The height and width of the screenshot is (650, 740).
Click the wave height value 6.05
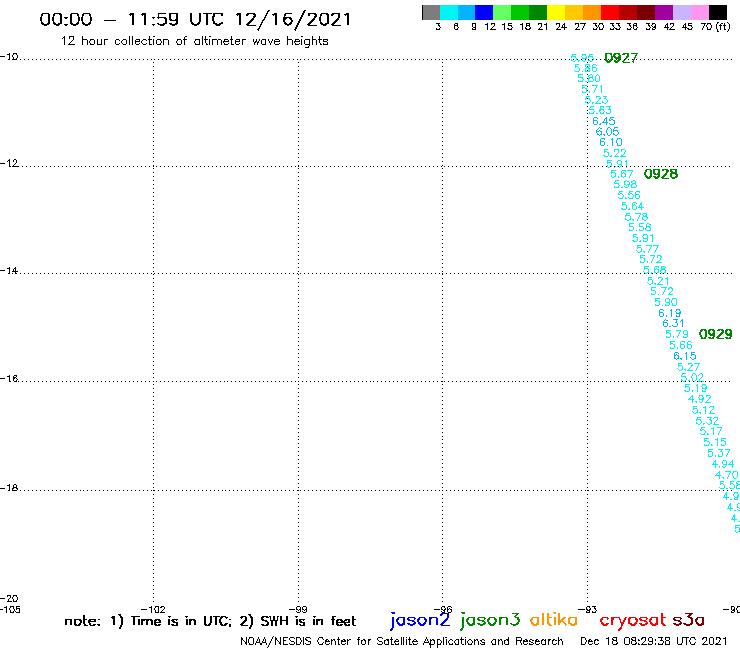pos(607,132)
